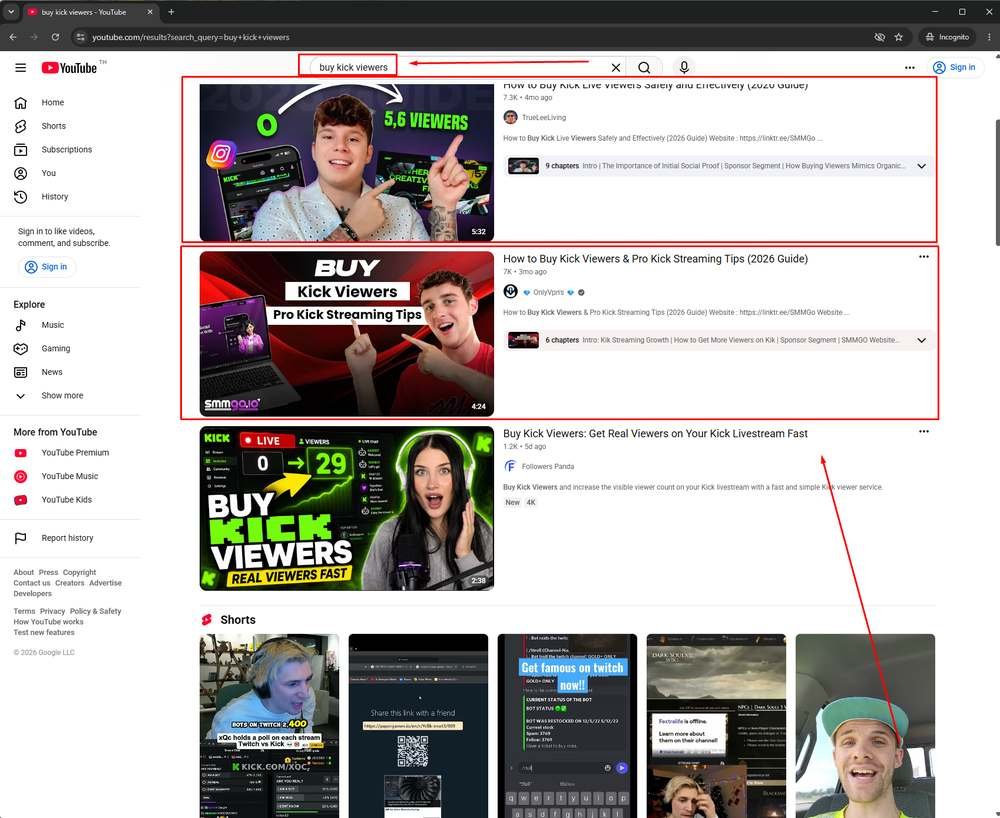Expand the 6 chapters dropdown
This screenshot has height=818, width=1000.
click(x=921, y=340)
